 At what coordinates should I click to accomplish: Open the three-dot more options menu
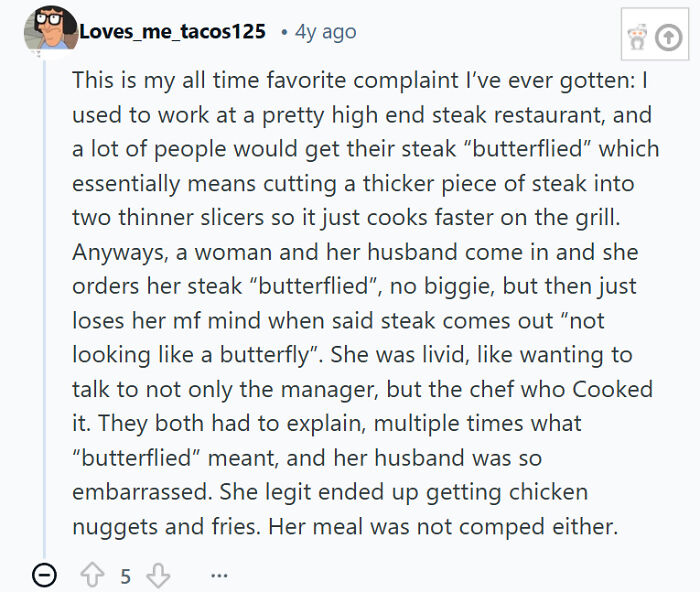point(219,575)
